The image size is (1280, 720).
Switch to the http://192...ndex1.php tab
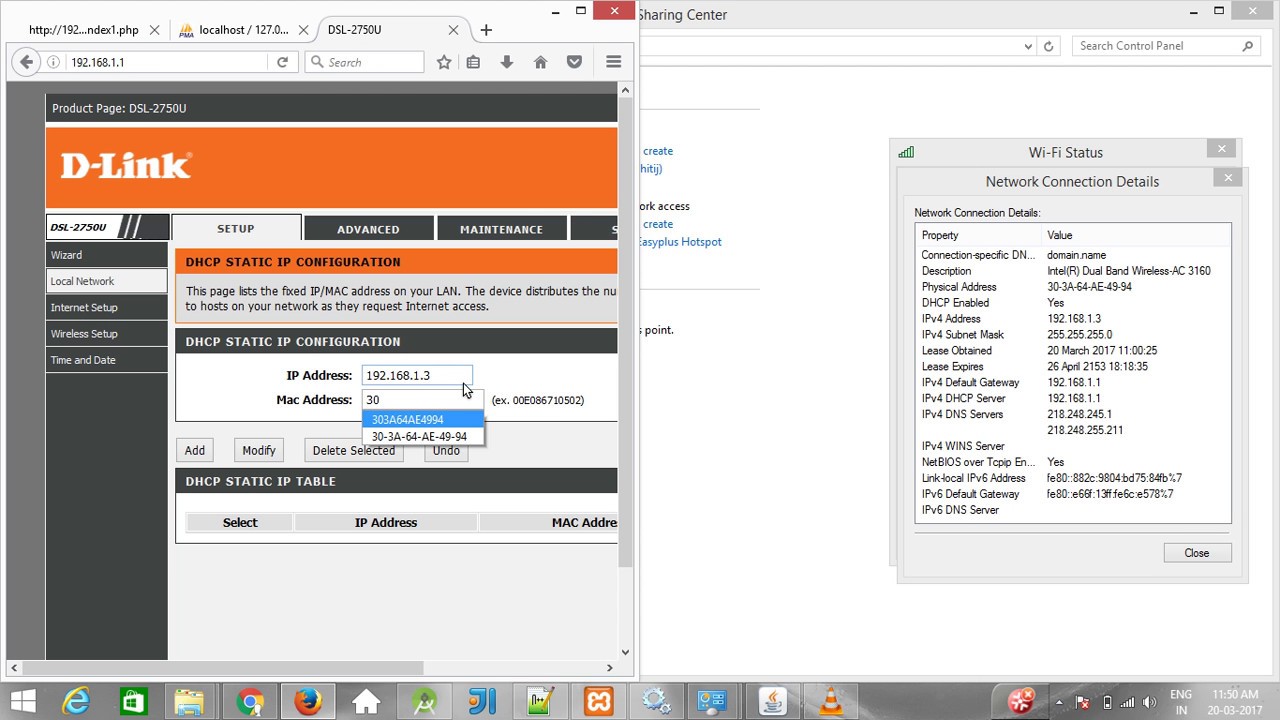click(84, 30)
